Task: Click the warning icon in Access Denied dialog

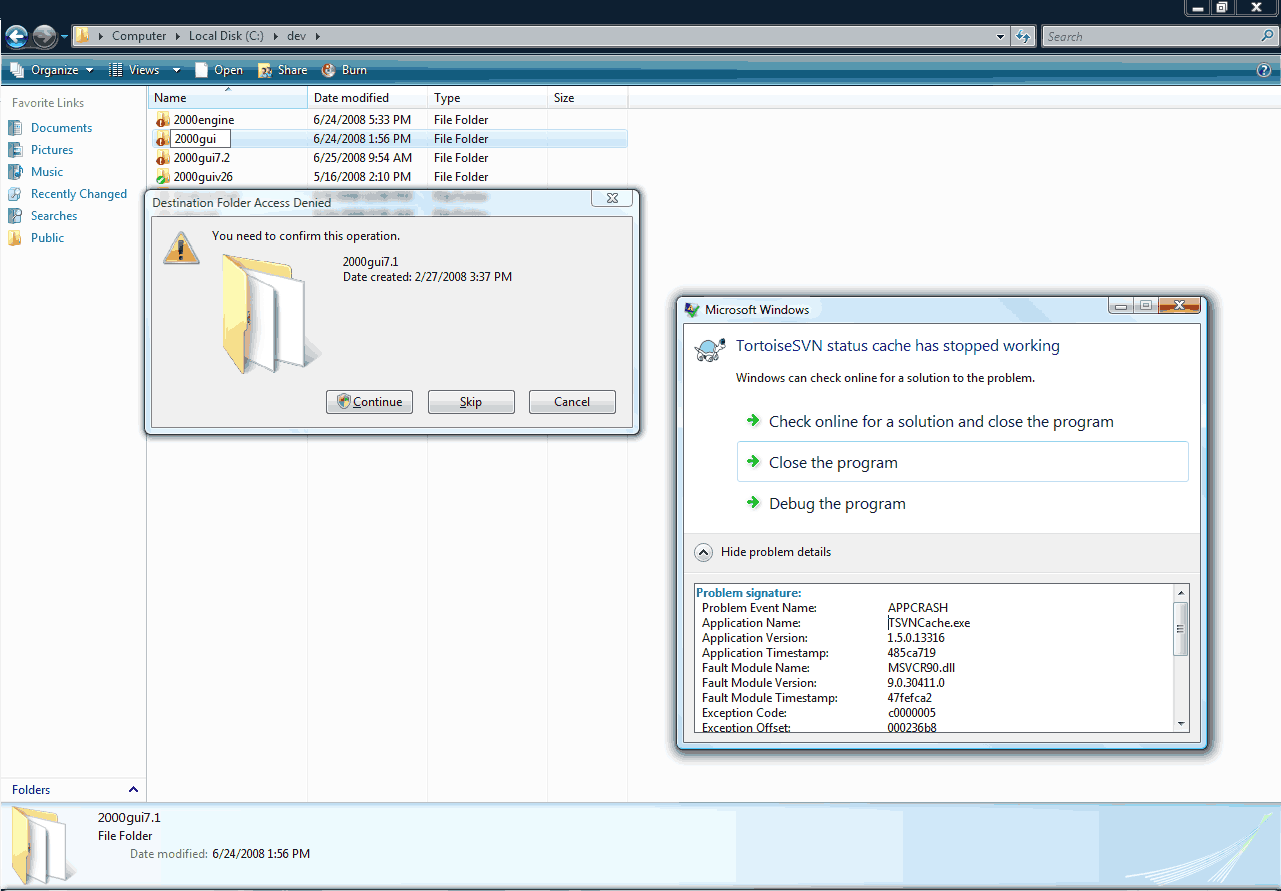Action: (181, 247)
